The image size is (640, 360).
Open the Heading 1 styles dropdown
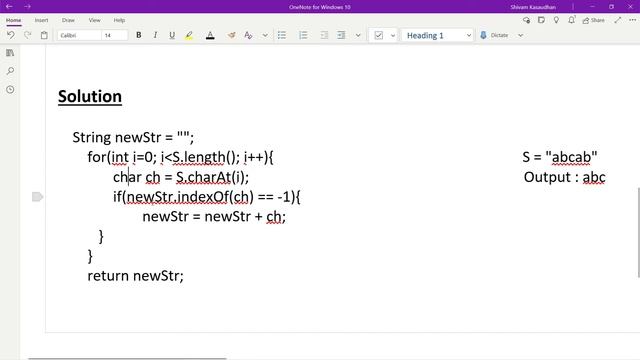click(438, 36)
